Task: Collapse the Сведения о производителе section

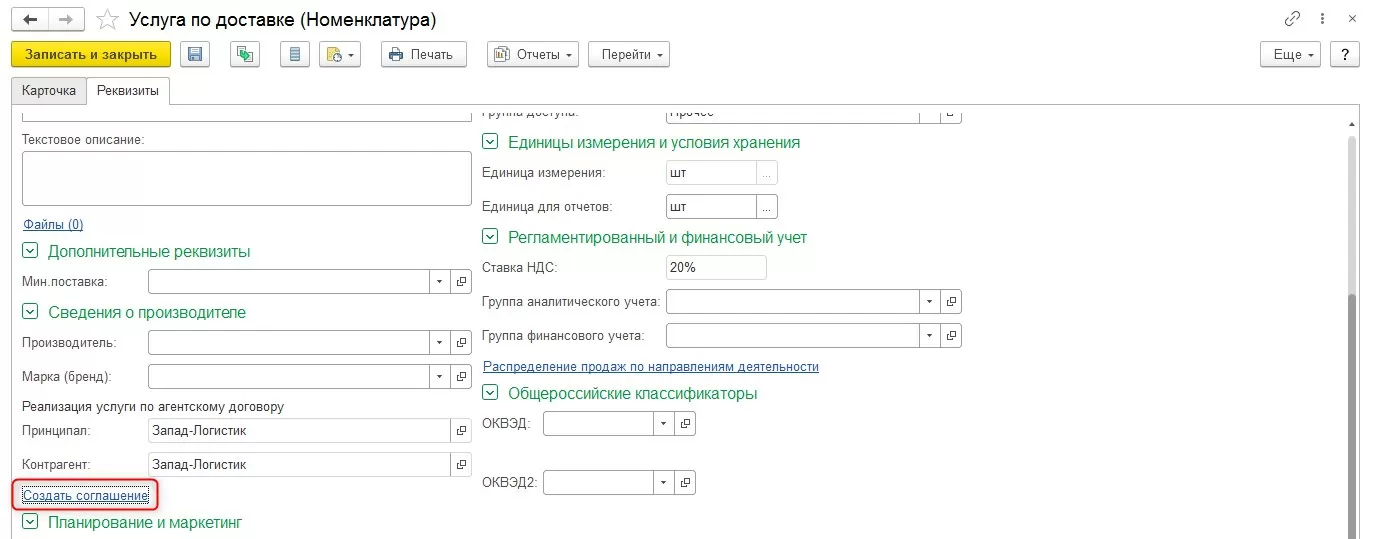Action: click(x=30, y=312)
